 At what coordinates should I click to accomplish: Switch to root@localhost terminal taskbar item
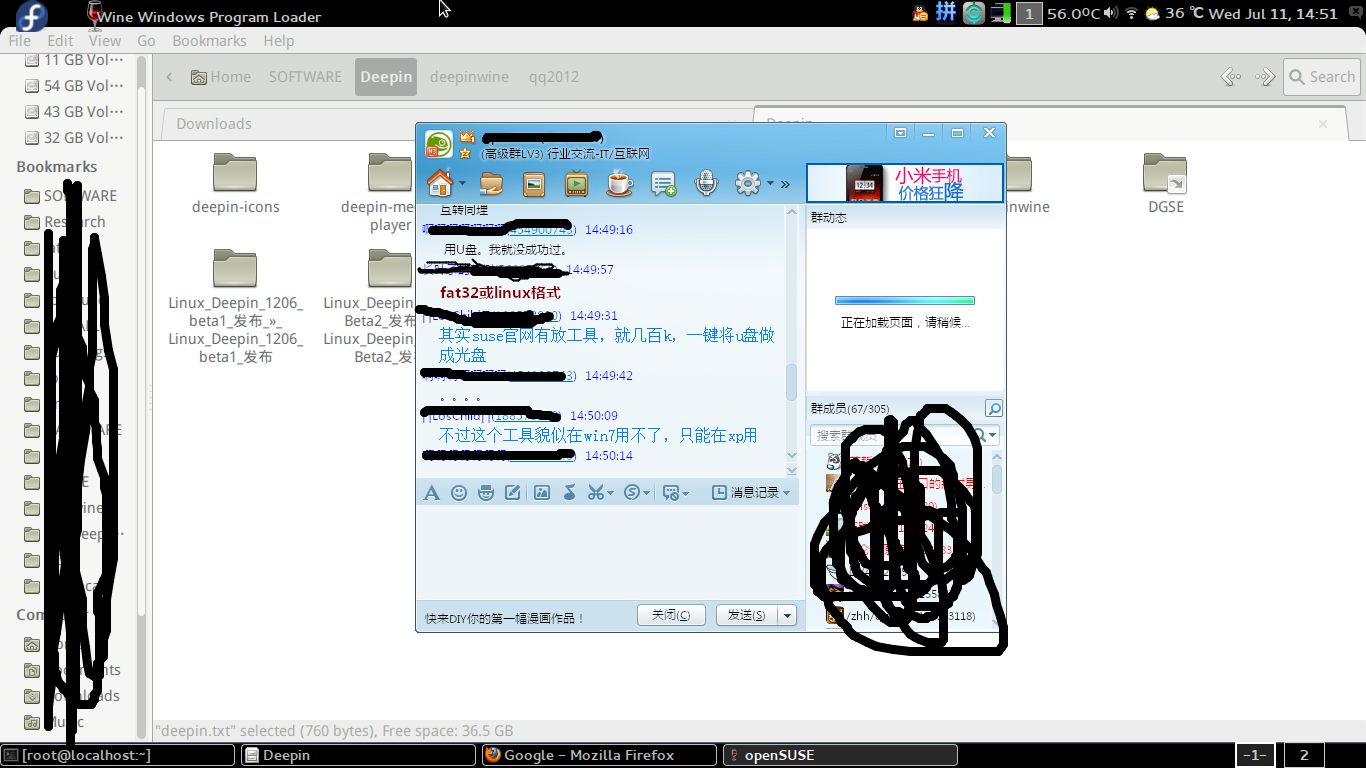click(118, 755)
